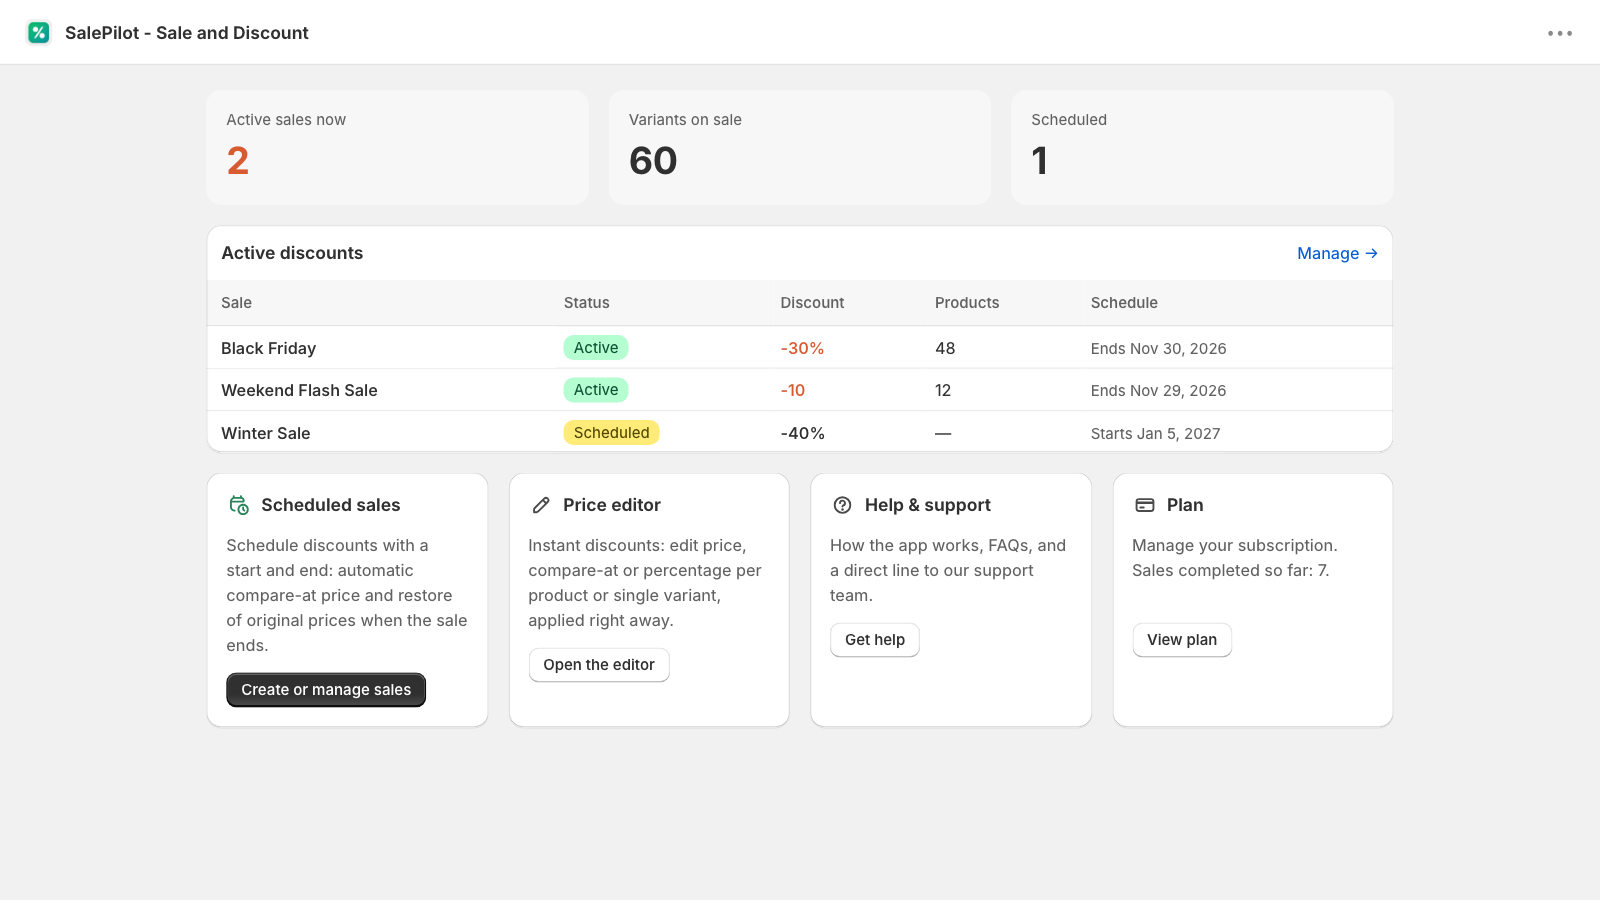Click the Sale column header
This screenshot has height=900, width=1600.
(236, 303)
